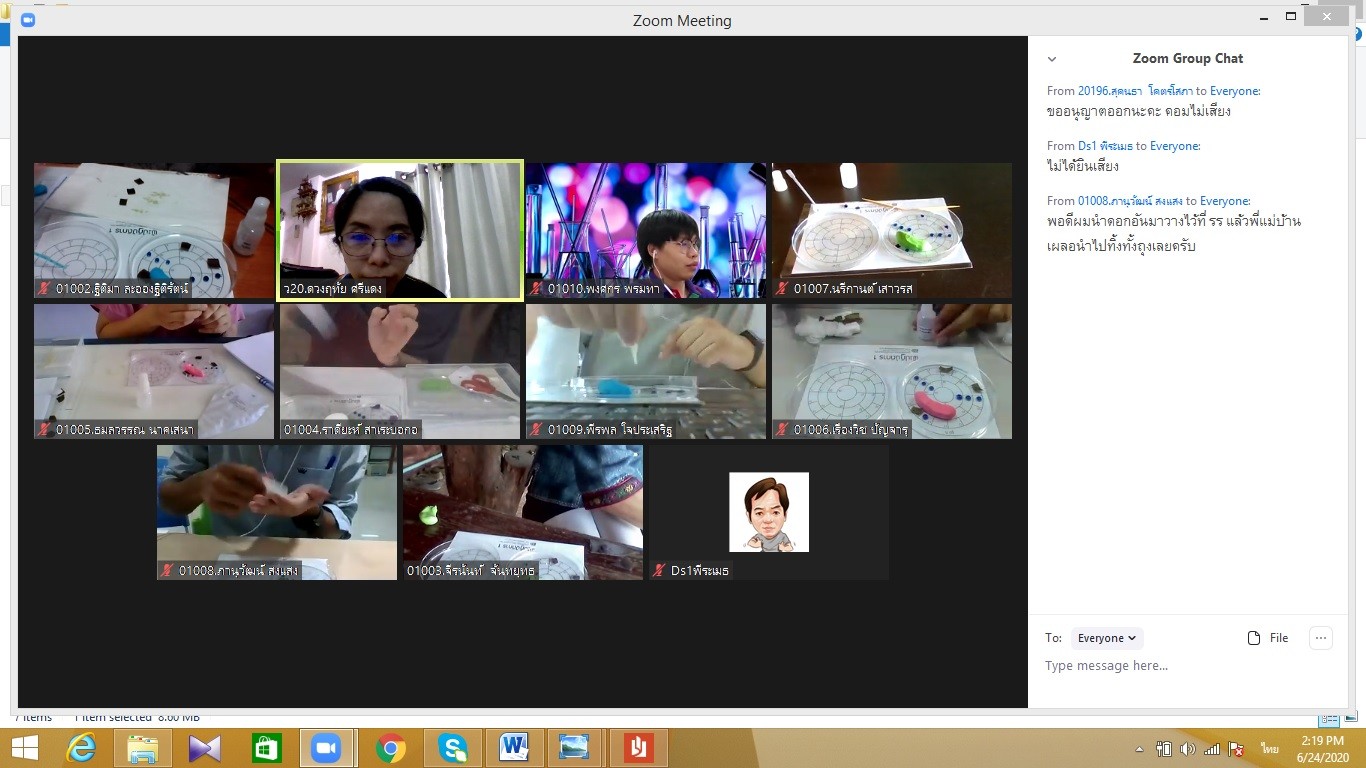Open the 'Everyone' recipient dropdown
This screenshot has width=1366, height=768.
[x=1106, y=638]
